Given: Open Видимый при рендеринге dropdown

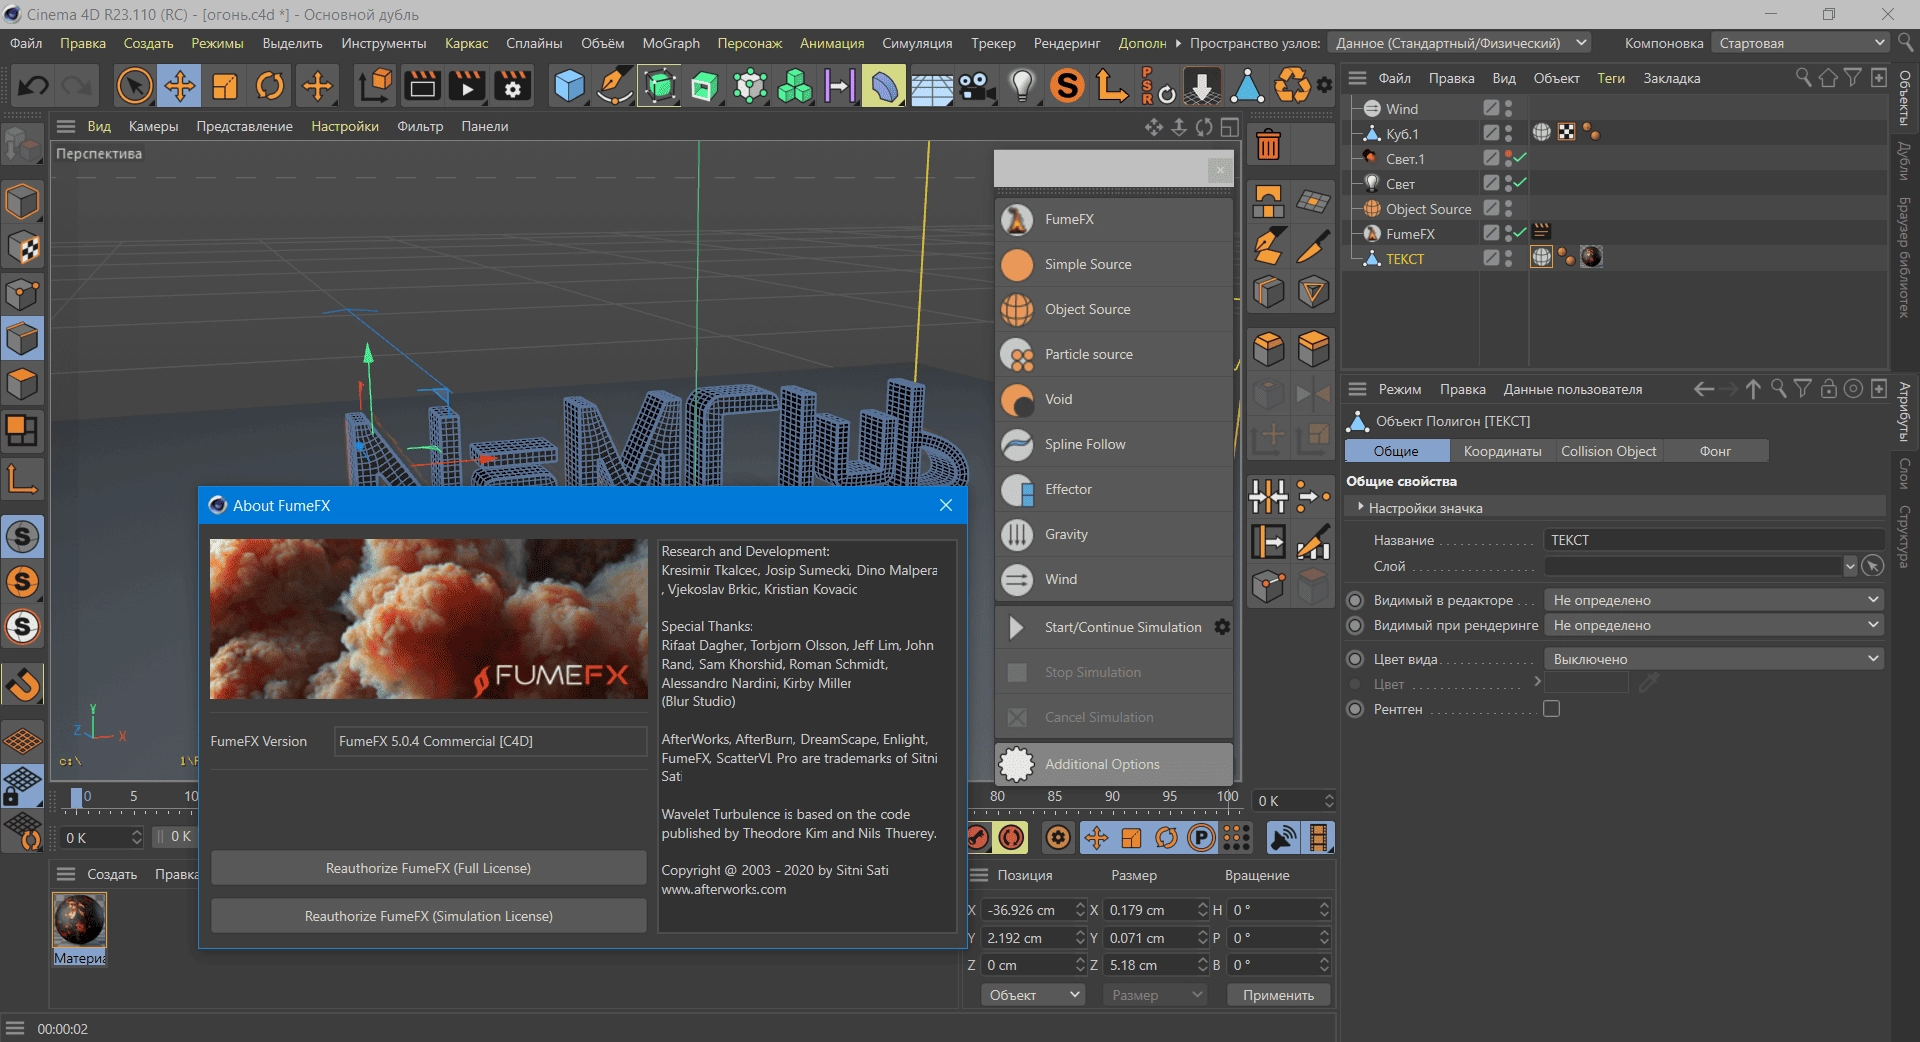Looking at the screenshot, I should click(x=1714, y=625).
